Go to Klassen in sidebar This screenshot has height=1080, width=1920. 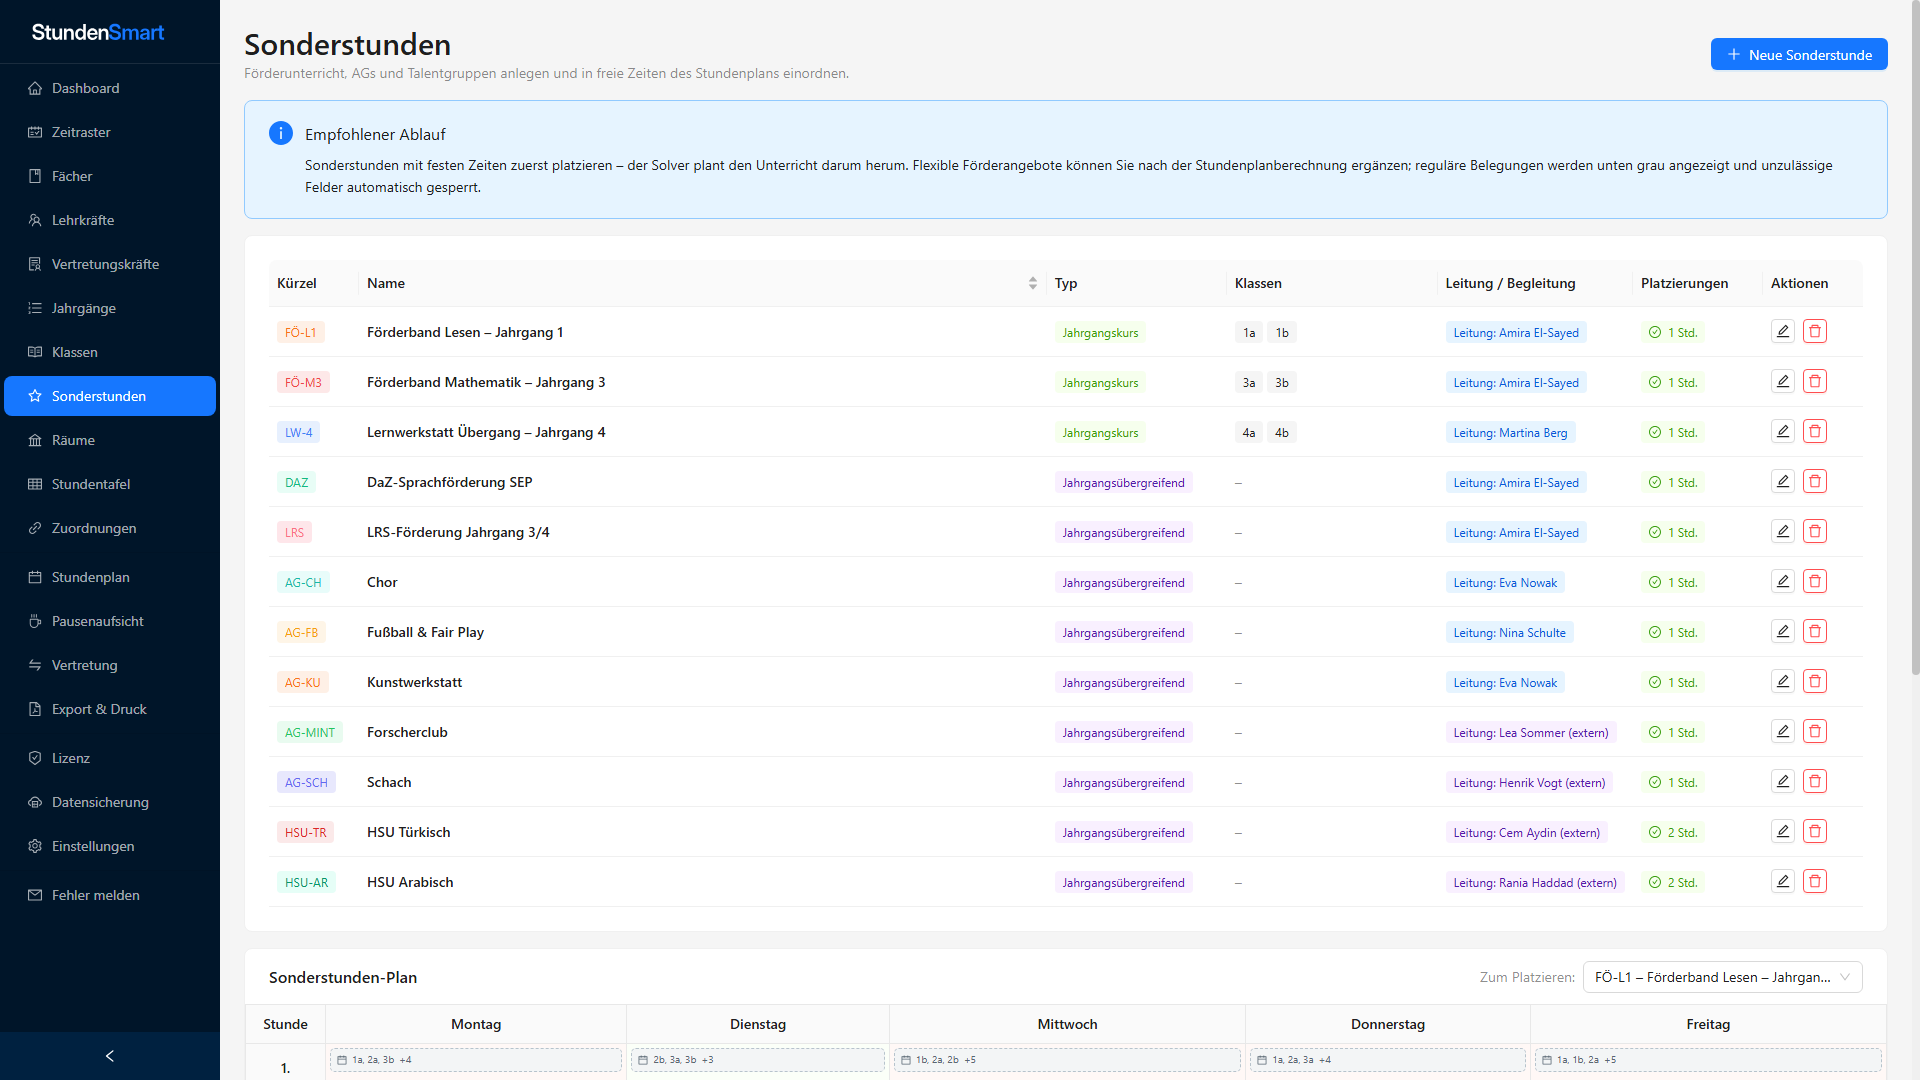(x=110, y=352)
